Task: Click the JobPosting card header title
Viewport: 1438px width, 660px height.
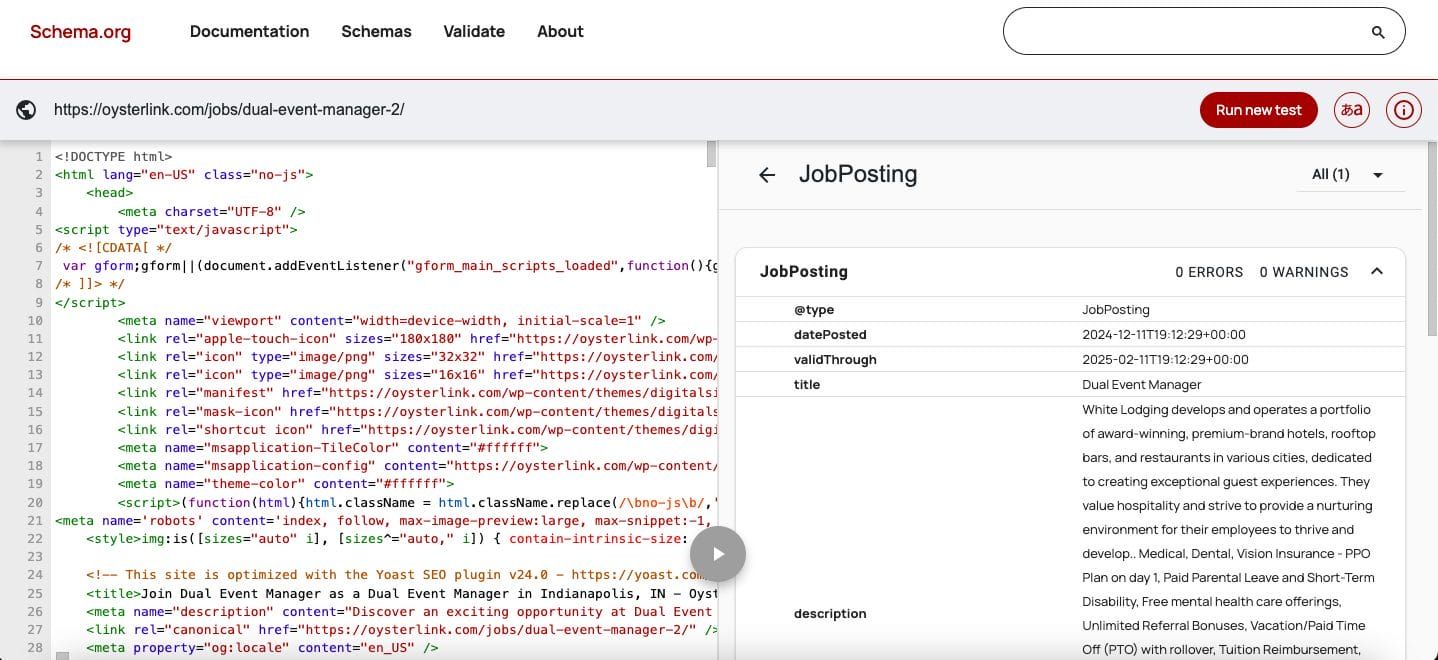Action: [x=804, y=272]
